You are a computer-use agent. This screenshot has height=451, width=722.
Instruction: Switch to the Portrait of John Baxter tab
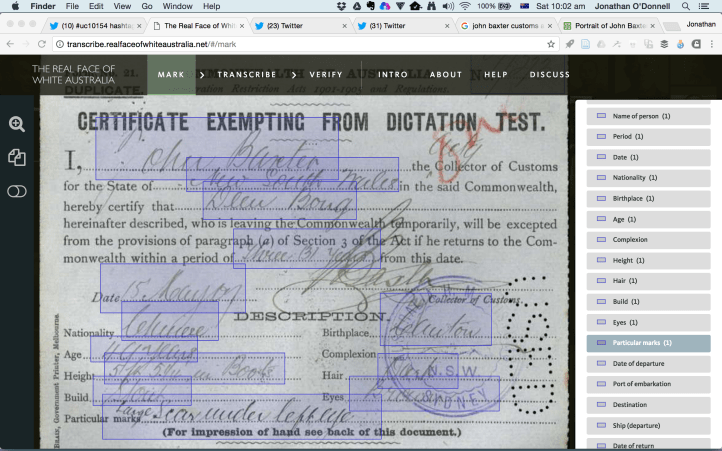coord(609,26)
